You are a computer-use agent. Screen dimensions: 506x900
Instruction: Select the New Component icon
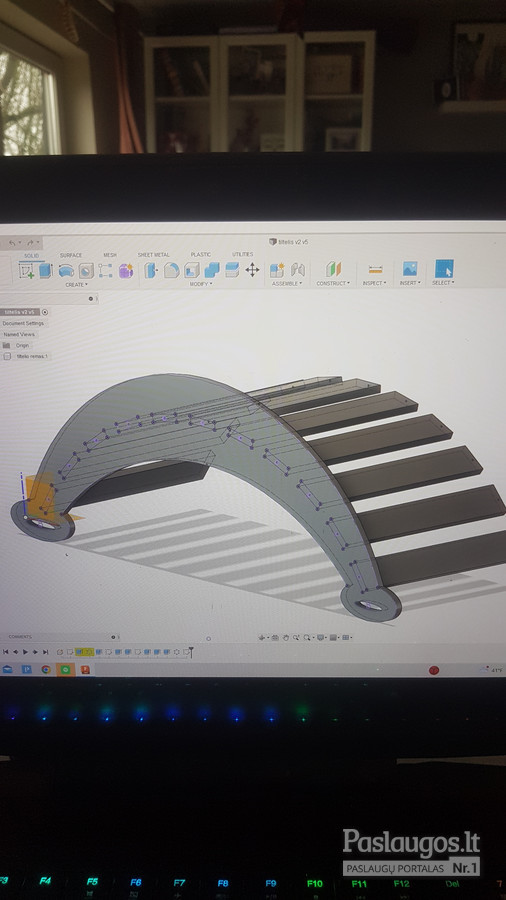click(x=277, y=270)
